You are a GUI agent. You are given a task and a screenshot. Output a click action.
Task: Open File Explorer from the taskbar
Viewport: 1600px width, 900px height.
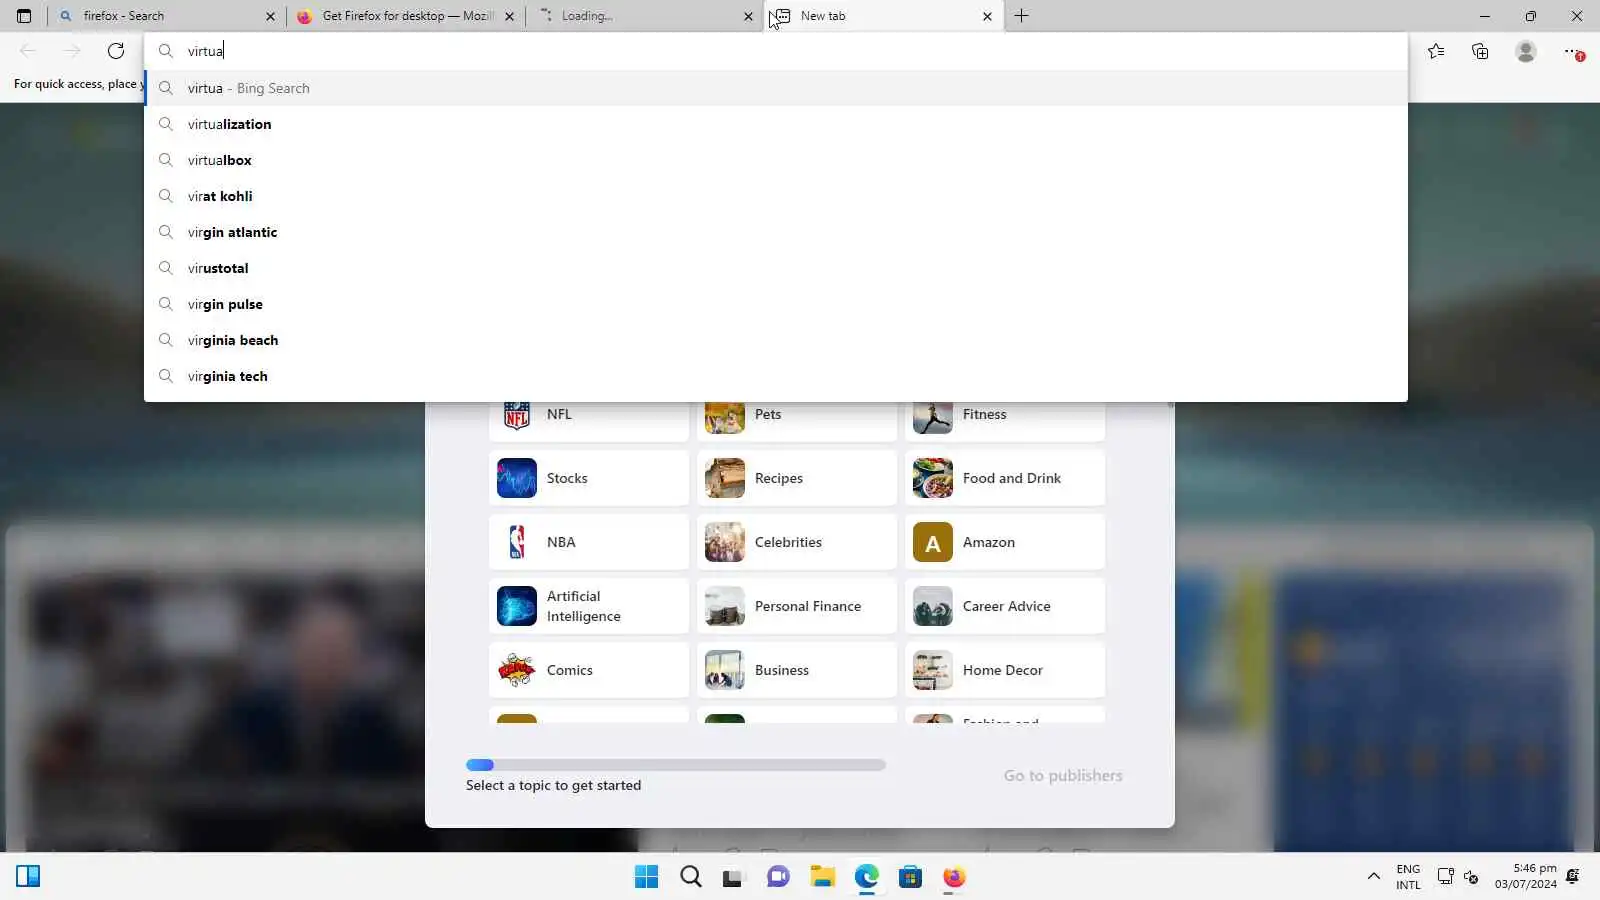822,877
